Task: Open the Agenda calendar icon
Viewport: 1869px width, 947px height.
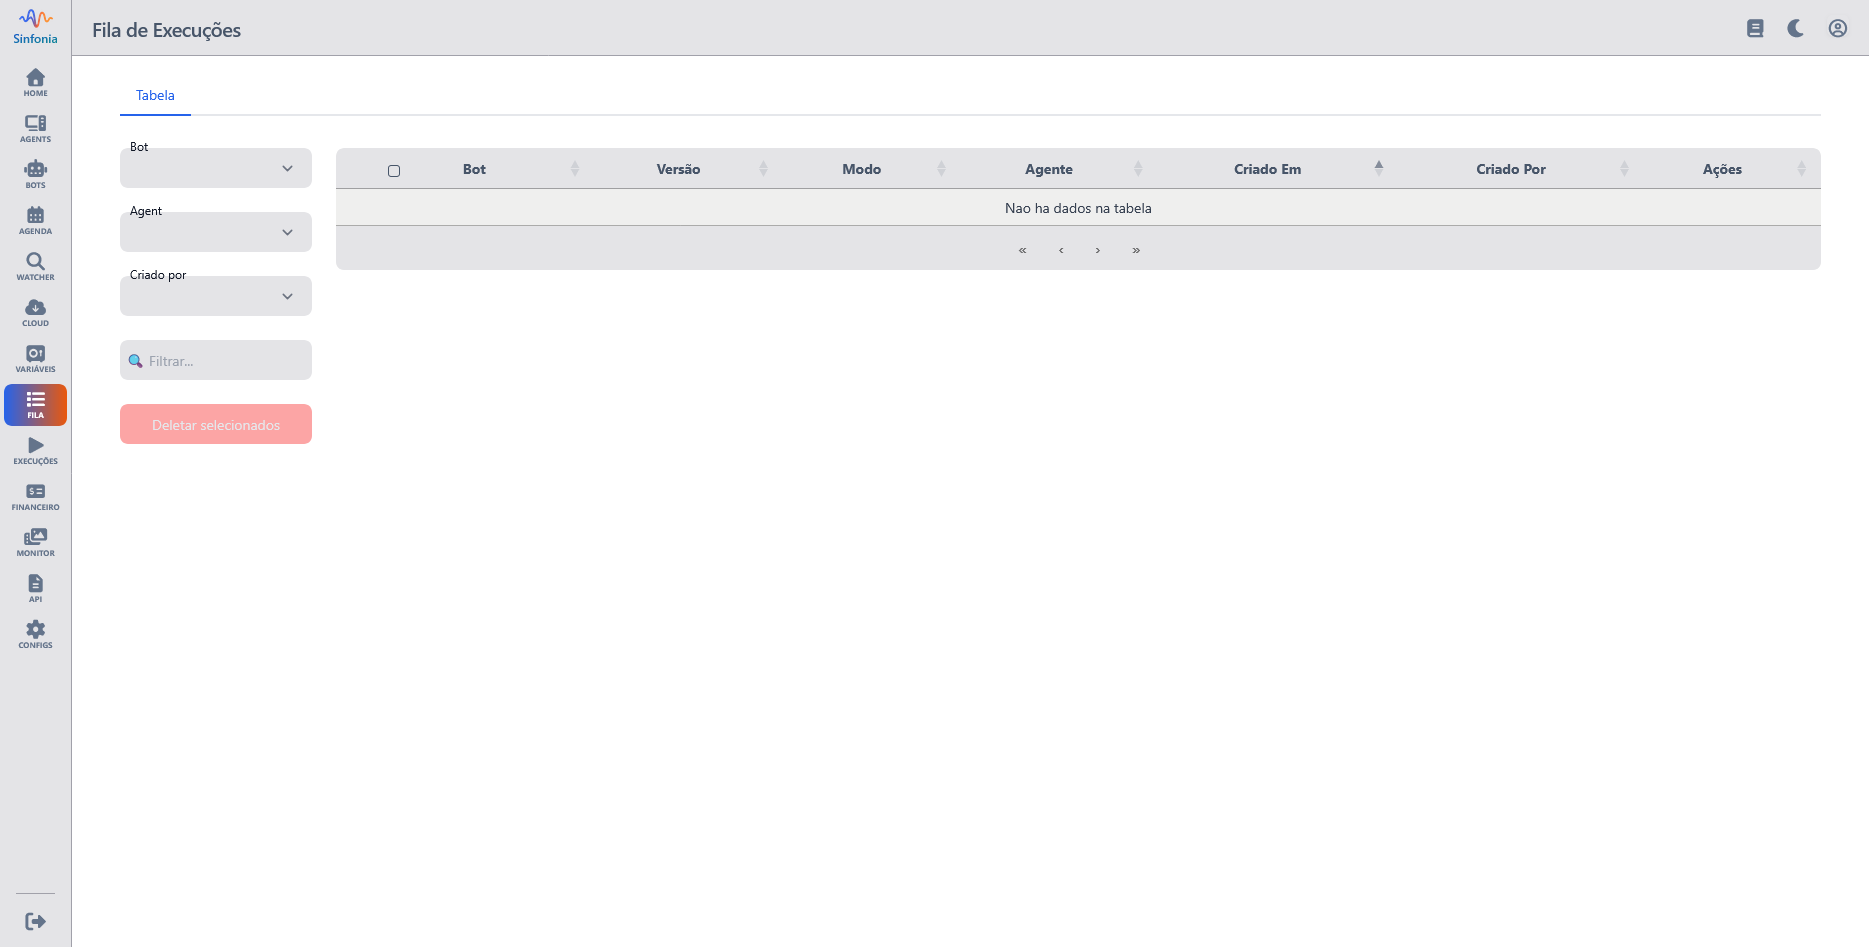Action: coord(35,221)
